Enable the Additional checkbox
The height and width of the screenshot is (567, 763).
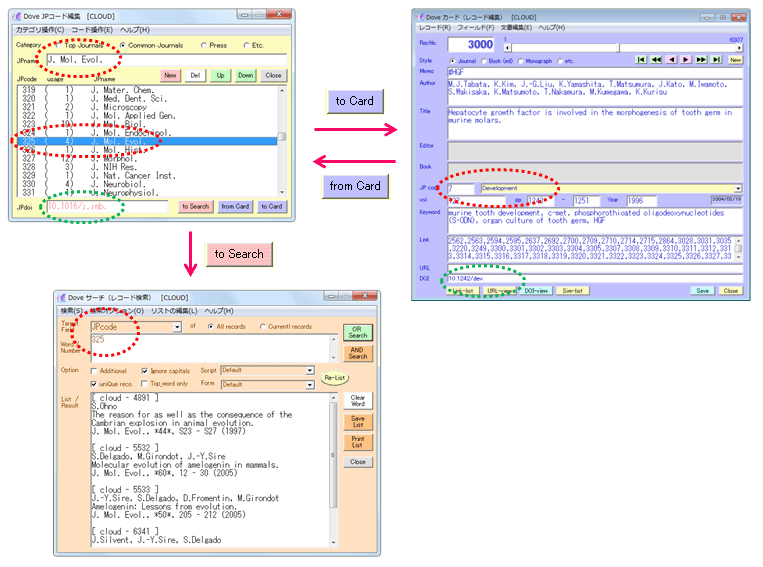[x=94, y=370]
